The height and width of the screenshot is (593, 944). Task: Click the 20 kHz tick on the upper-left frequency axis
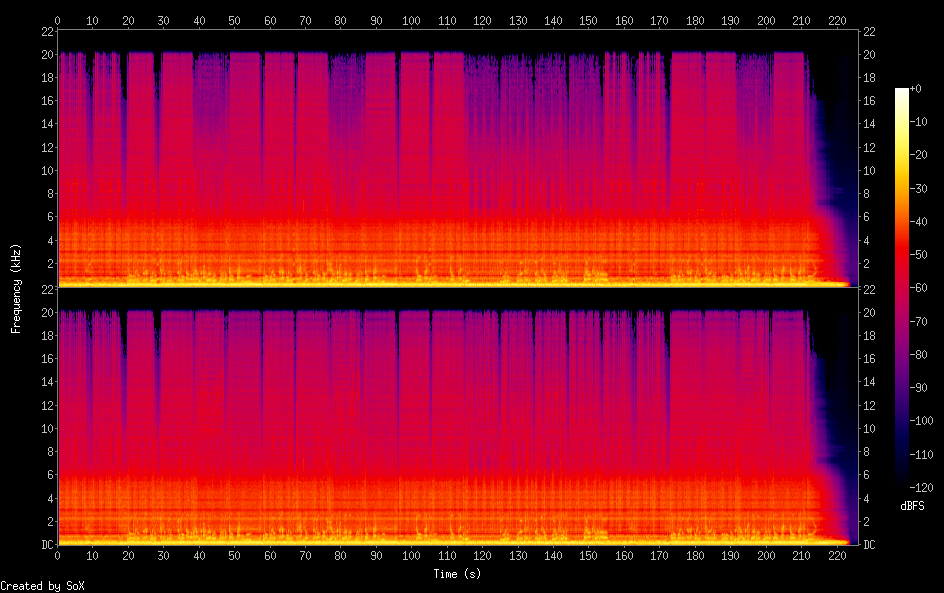point(47,54)
